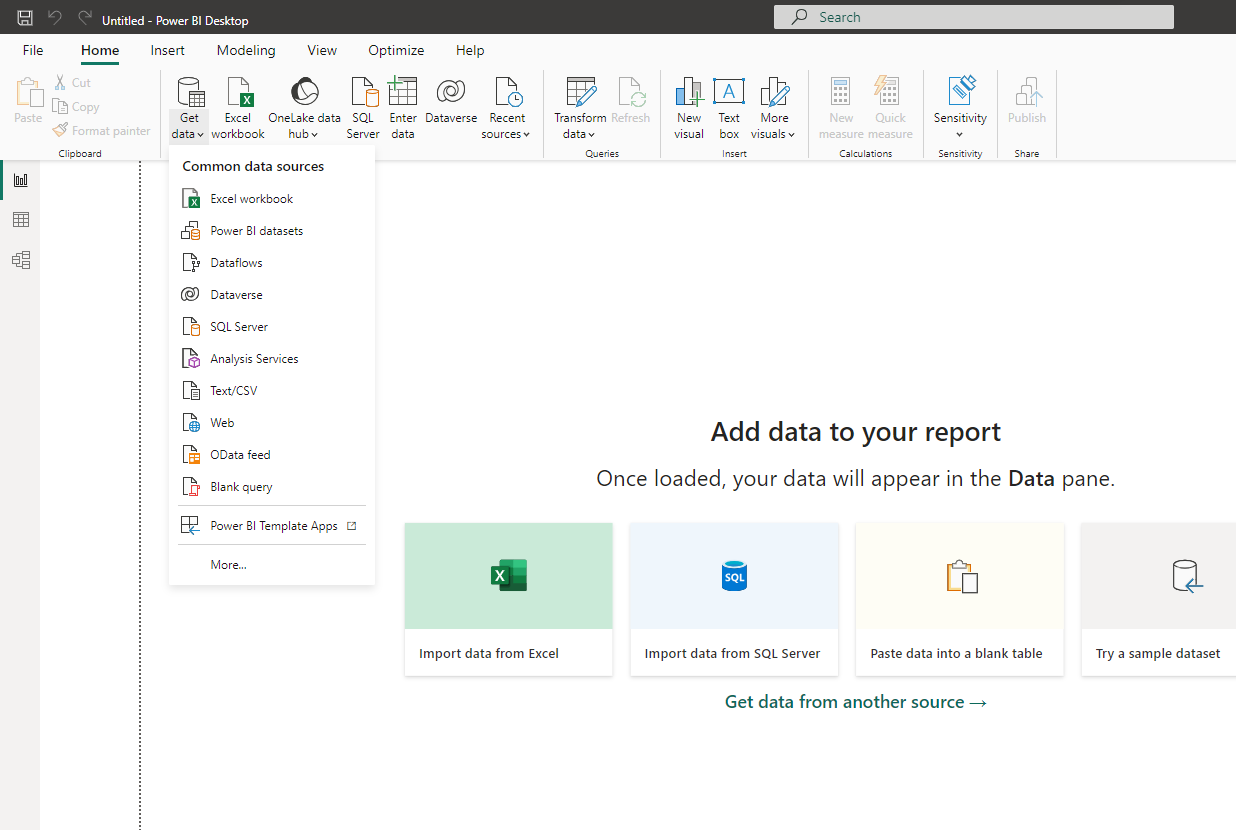Choose Blank query menu entry
This screenshot has height=830, width=1236.
[x=272, y=487]
